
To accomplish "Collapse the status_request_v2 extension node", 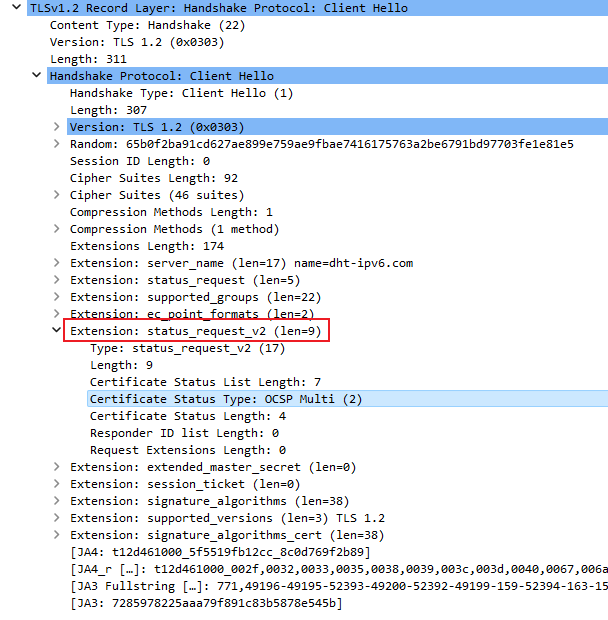I will 57,330.
